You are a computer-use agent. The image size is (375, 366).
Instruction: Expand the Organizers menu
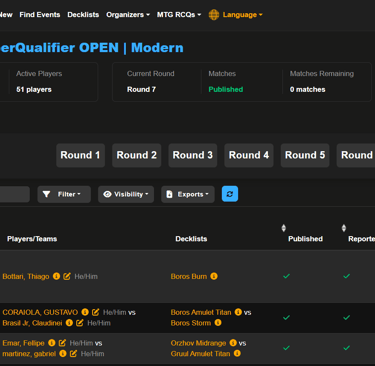(x=128, y=15)
